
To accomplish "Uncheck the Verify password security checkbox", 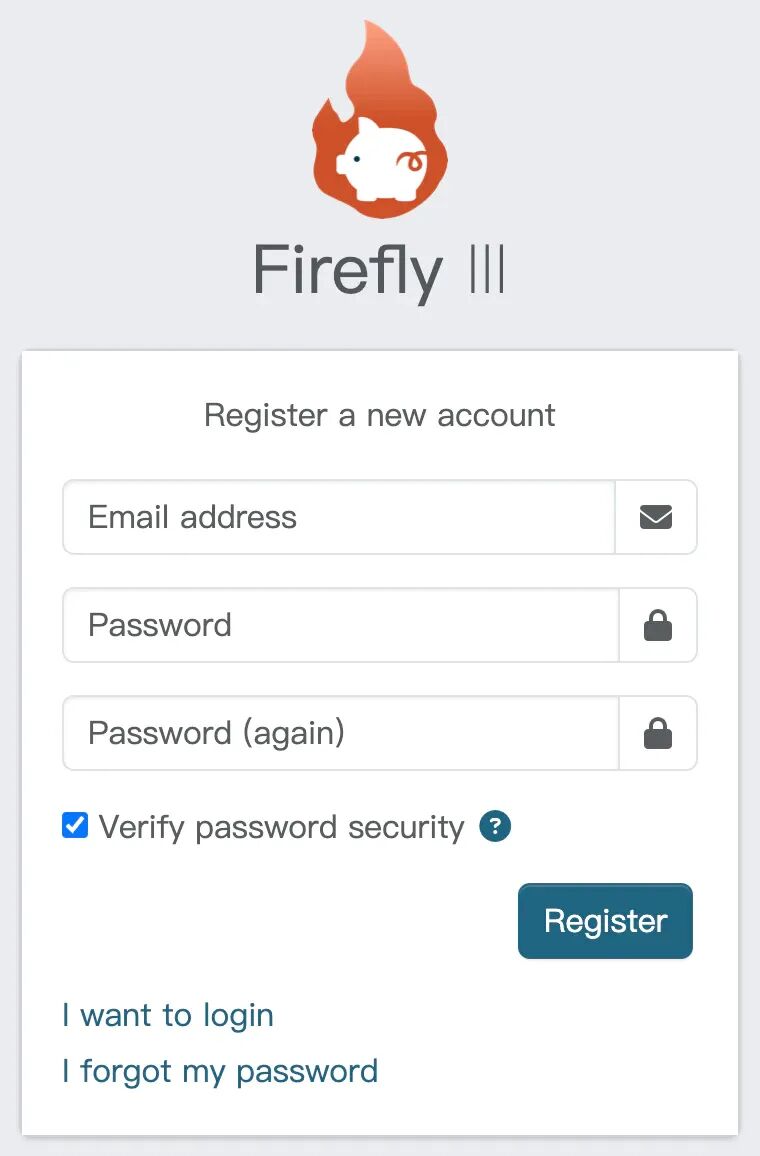I will pyautogui.click(x=75, y=826).
